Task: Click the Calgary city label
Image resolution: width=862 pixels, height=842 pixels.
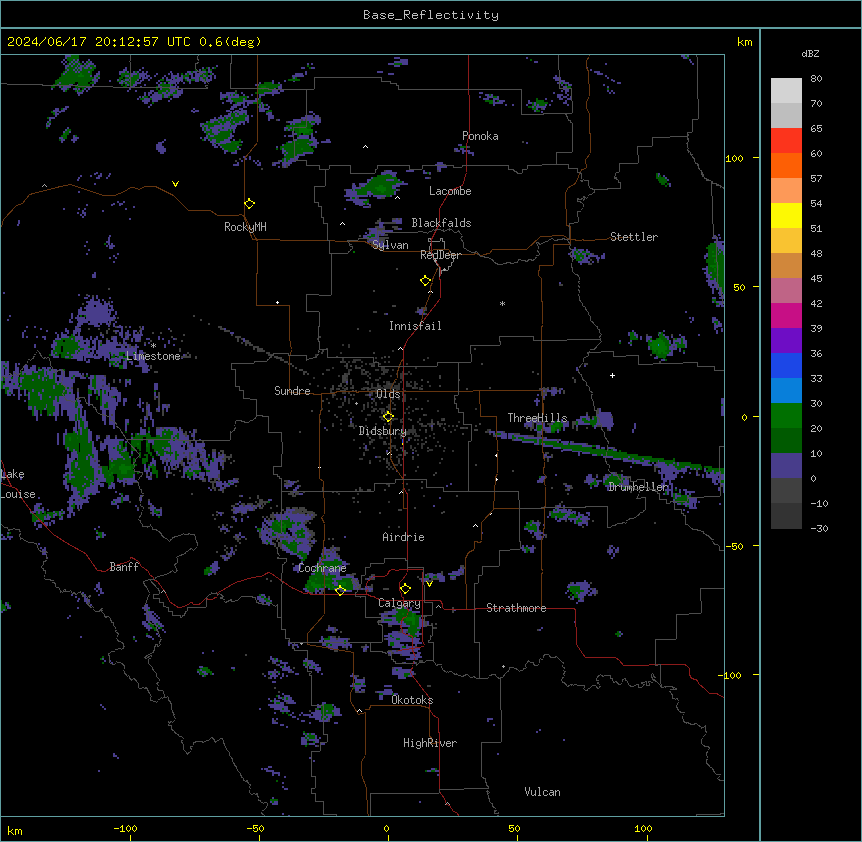Action: [x=399, y=603]
